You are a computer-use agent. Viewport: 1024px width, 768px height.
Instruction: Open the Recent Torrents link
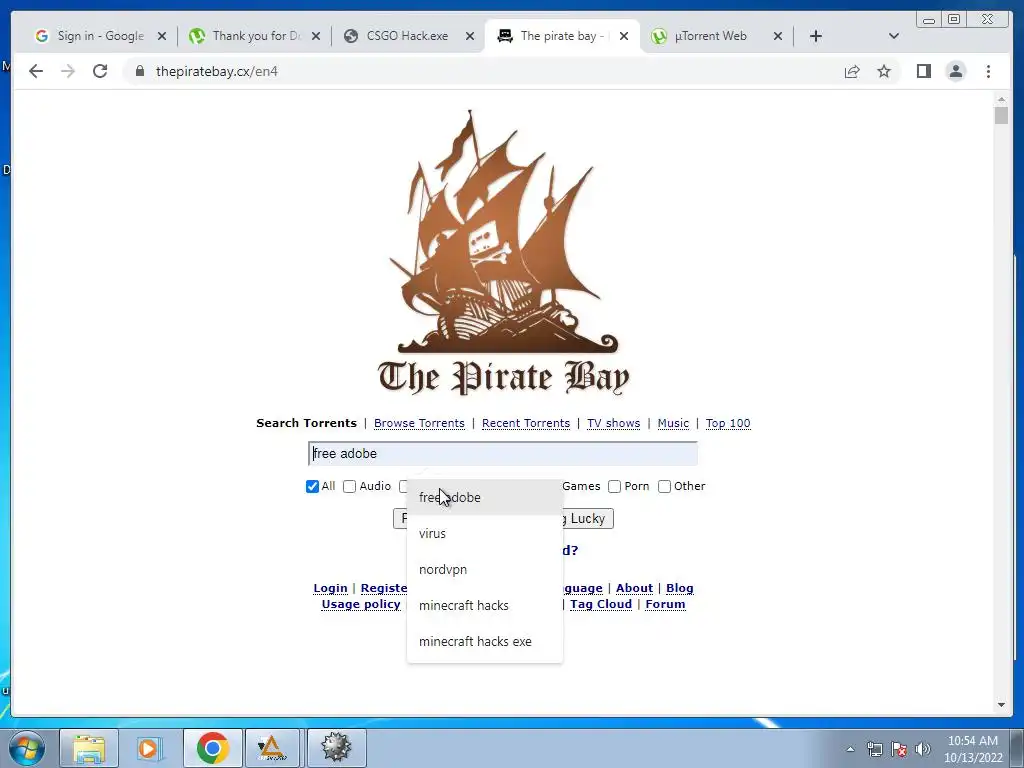[x=526, y=423]
